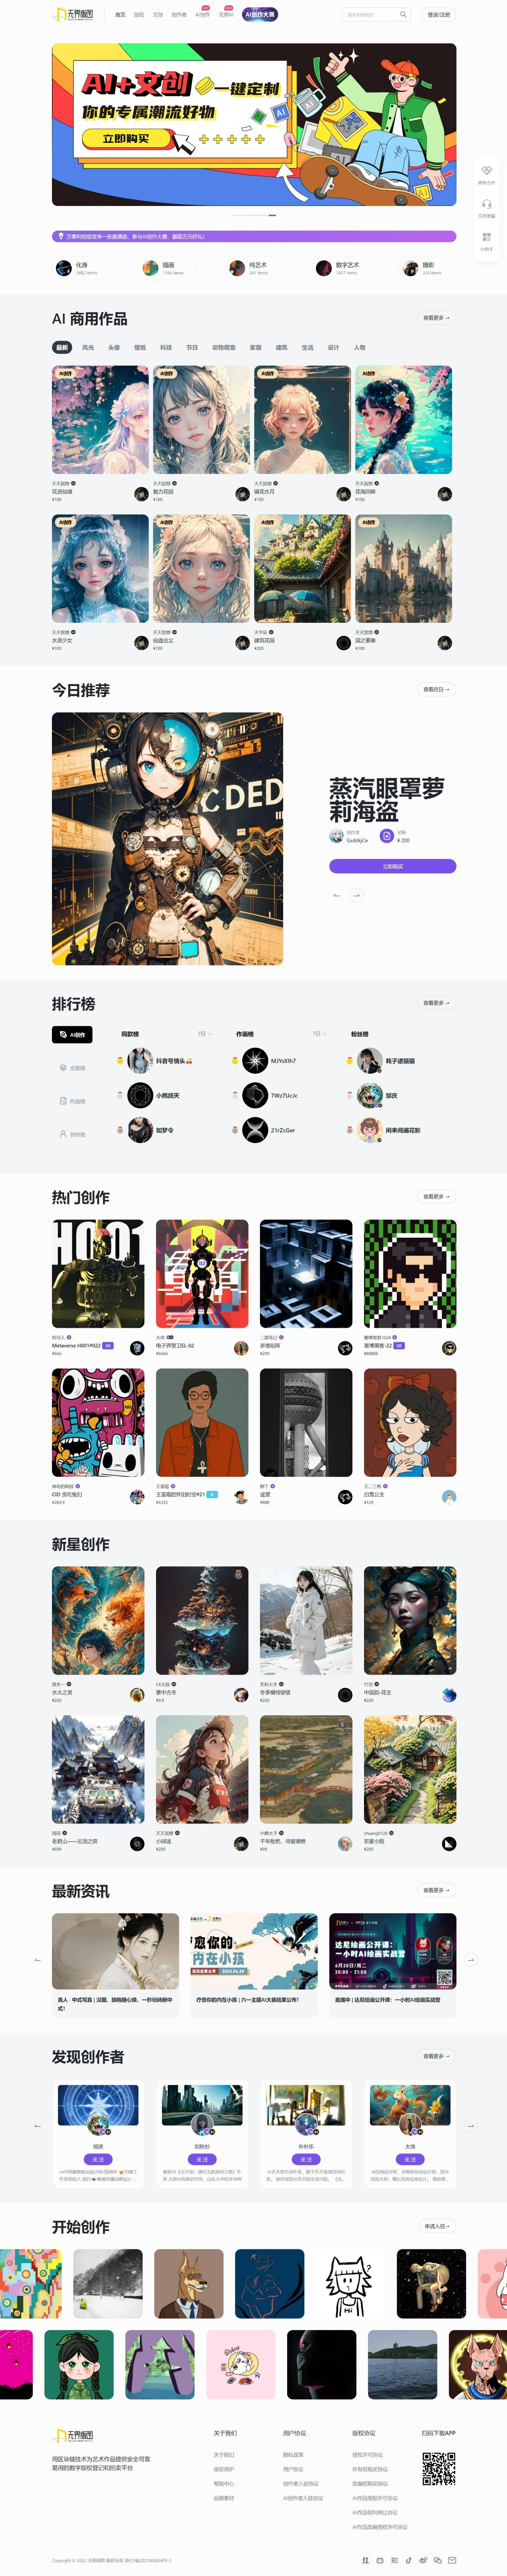Open the customer service headset icon
Screen dimensions: 507x2576
coord(487,204)
